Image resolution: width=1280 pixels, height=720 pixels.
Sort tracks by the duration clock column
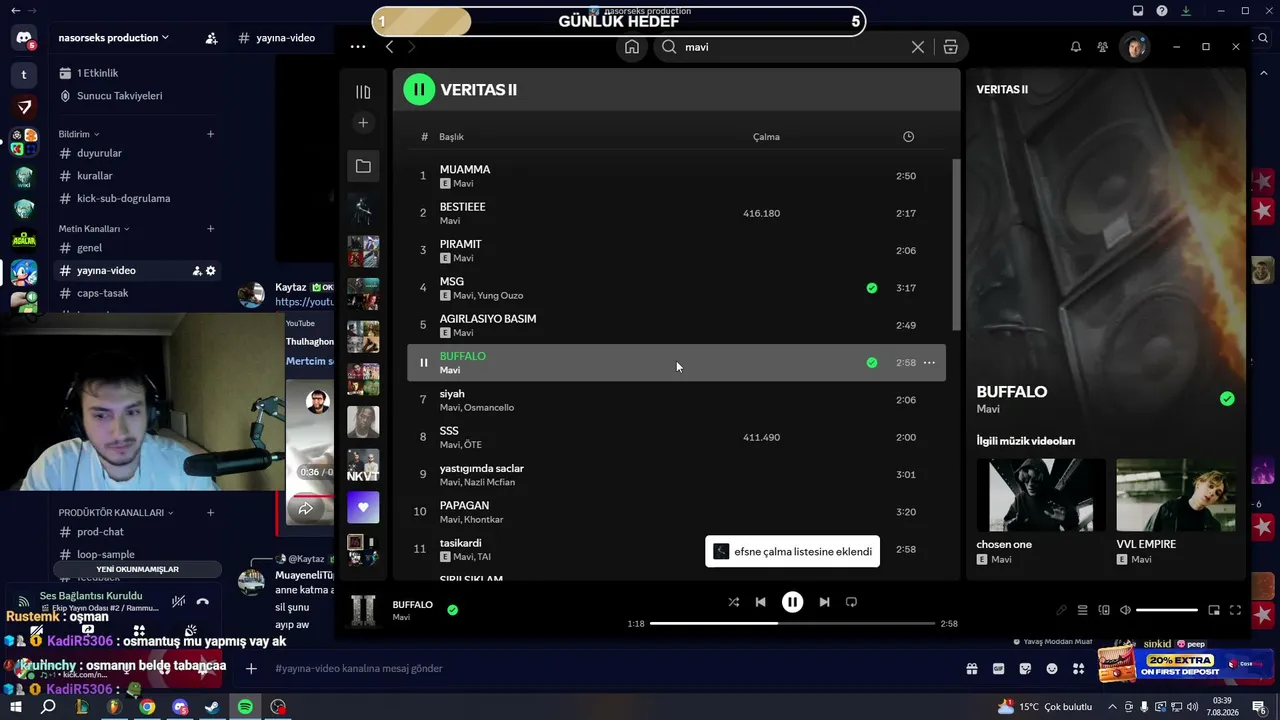(908, 137)
